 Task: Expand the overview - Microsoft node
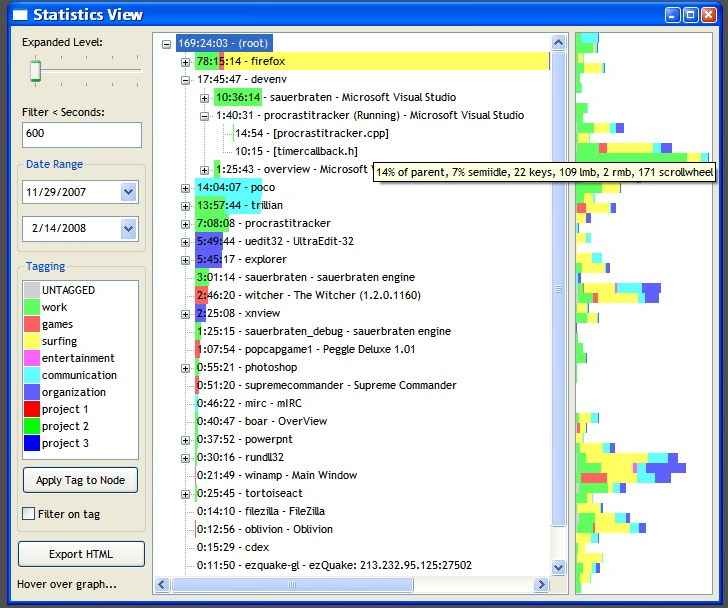point(204,170)
